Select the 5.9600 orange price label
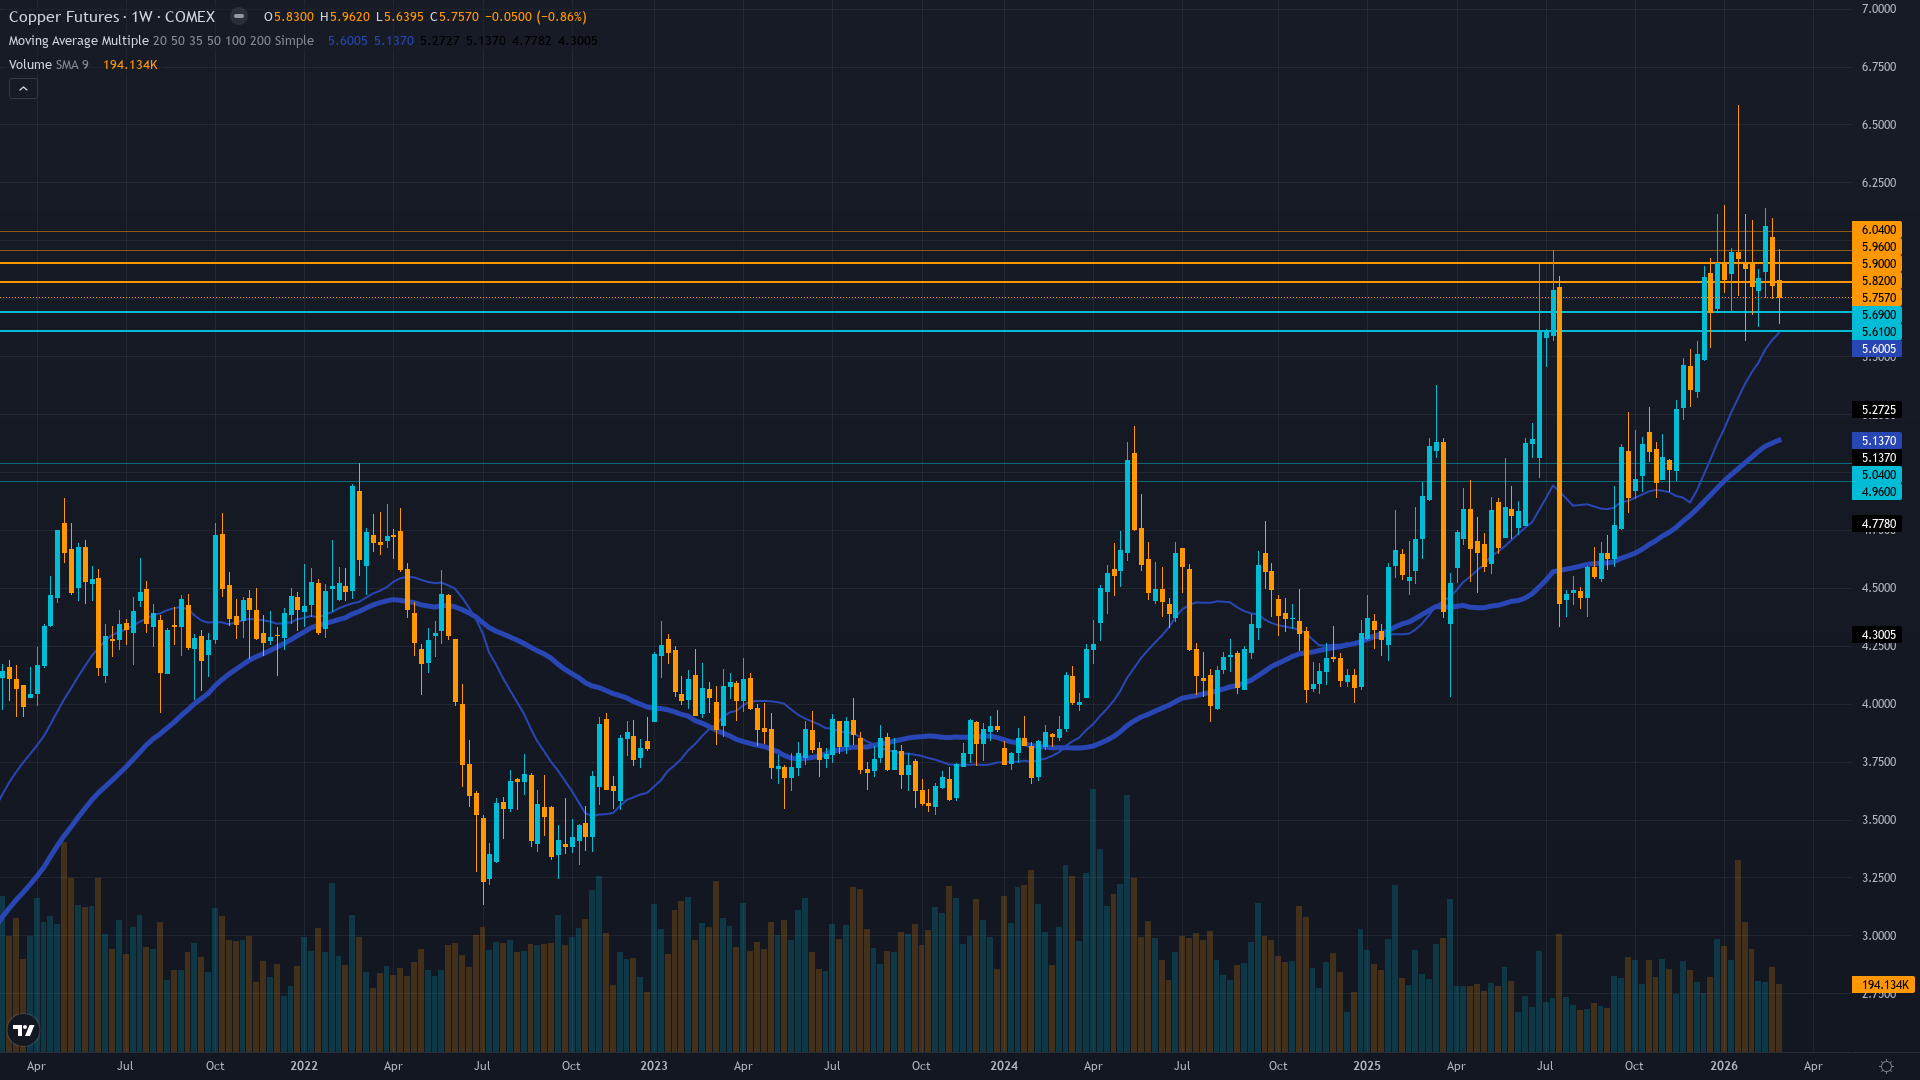The width and height of the screenshot is (1920, 1080). [1877, 247]
